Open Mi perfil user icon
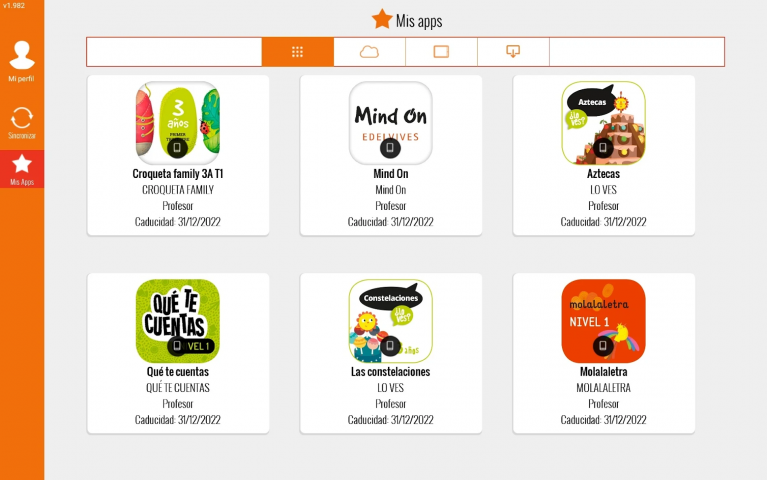 22,55
